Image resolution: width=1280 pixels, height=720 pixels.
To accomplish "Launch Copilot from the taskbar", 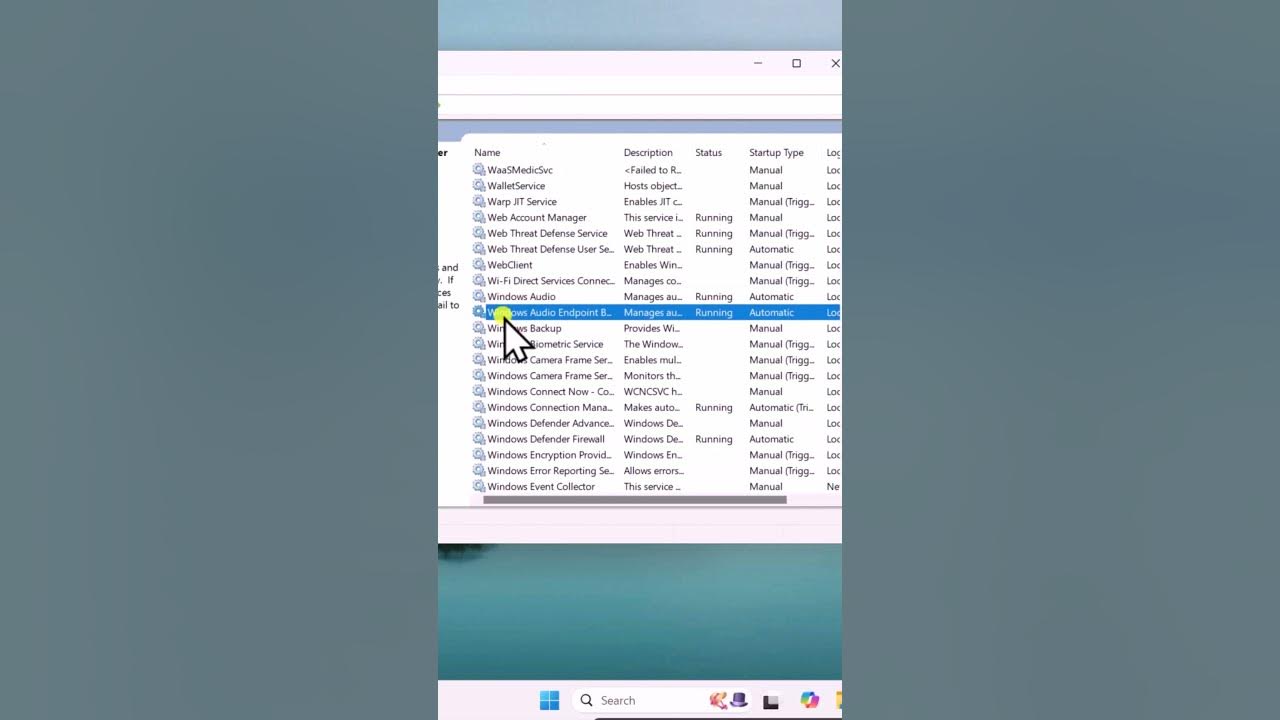I will [x=809, y=701].
